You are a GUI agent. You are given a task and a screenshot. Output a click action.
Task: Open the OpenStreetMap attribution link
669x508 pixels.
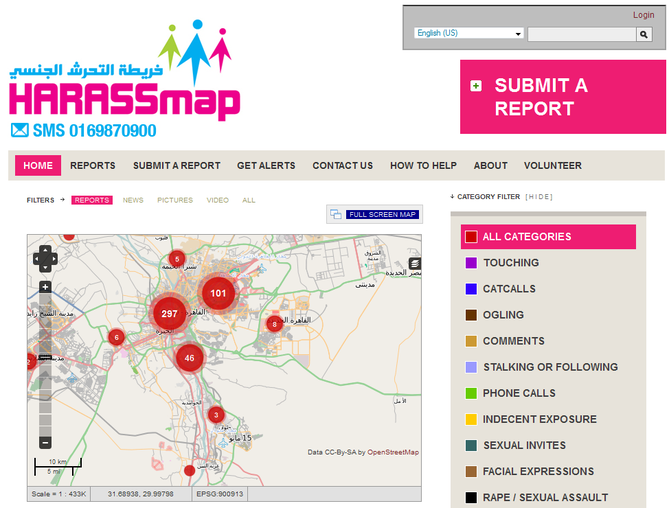click(393, 452)
